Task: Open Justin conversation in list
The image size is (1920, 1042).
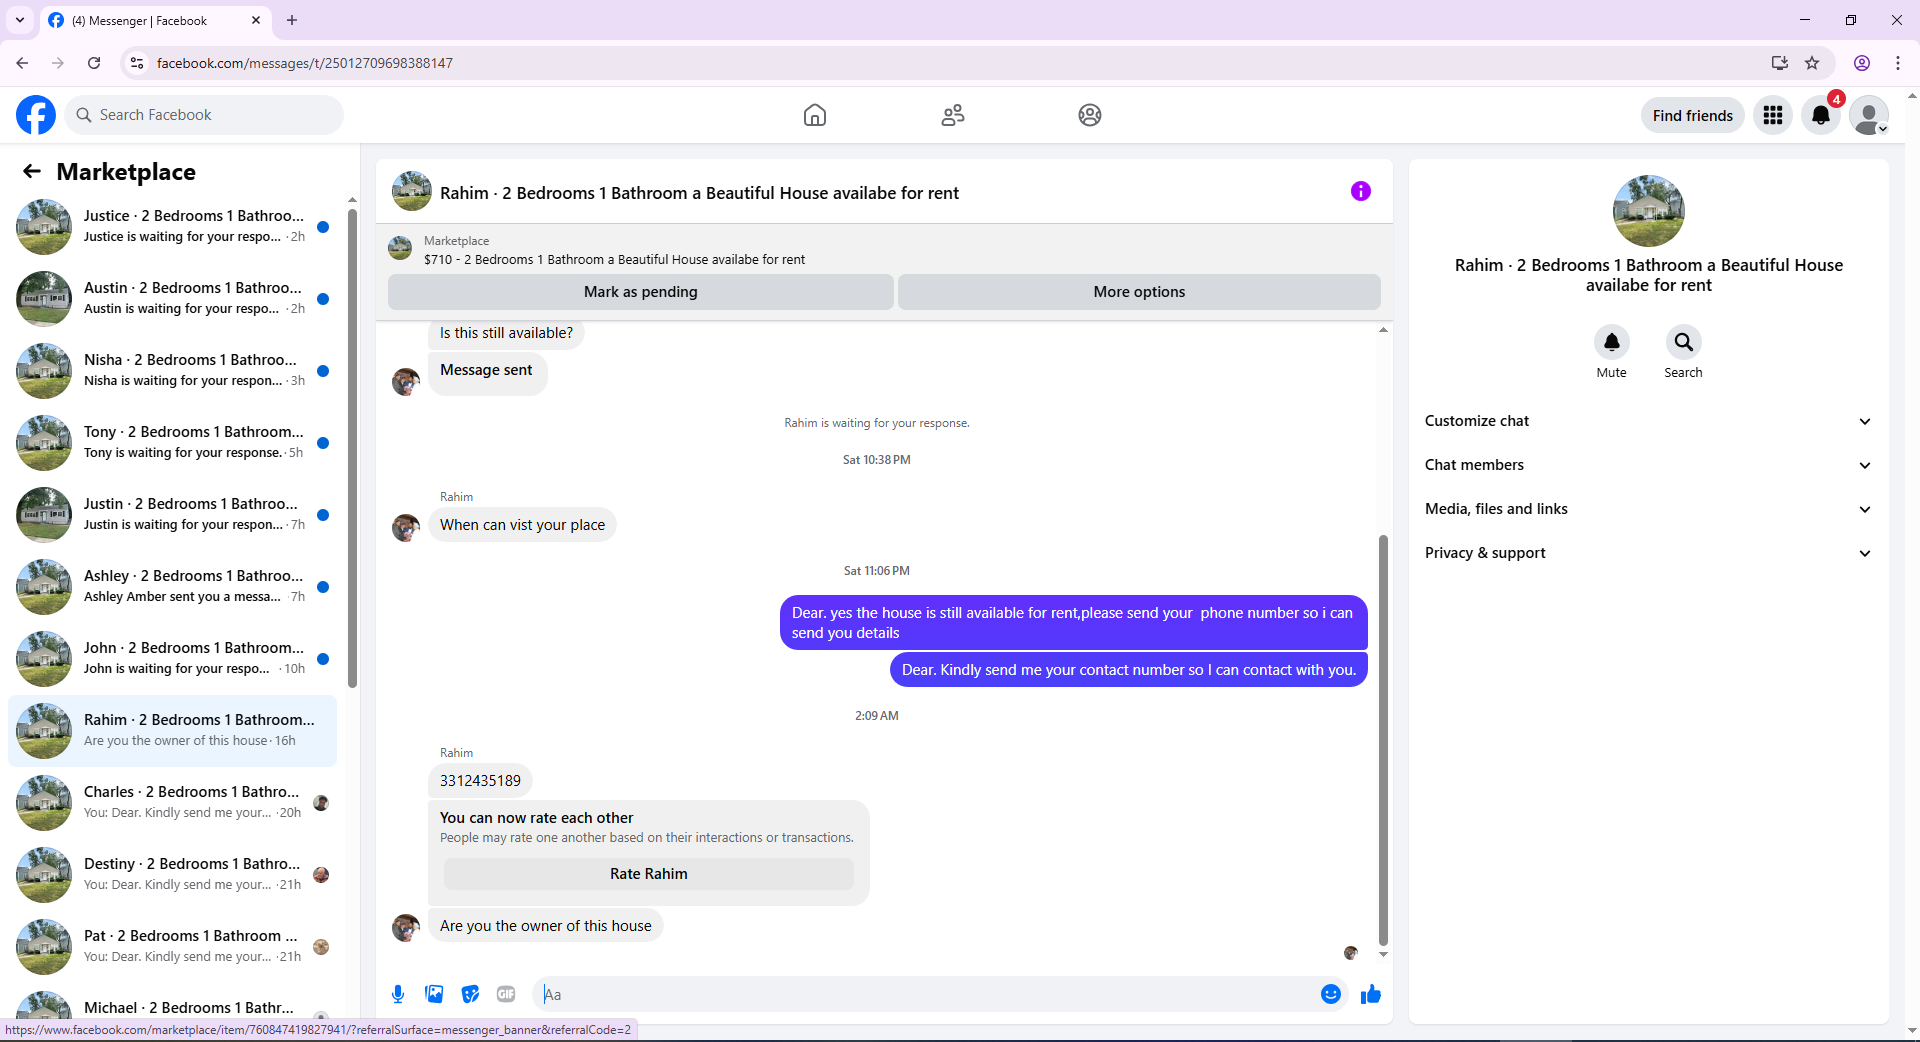Action: click(x=173, y=514)
